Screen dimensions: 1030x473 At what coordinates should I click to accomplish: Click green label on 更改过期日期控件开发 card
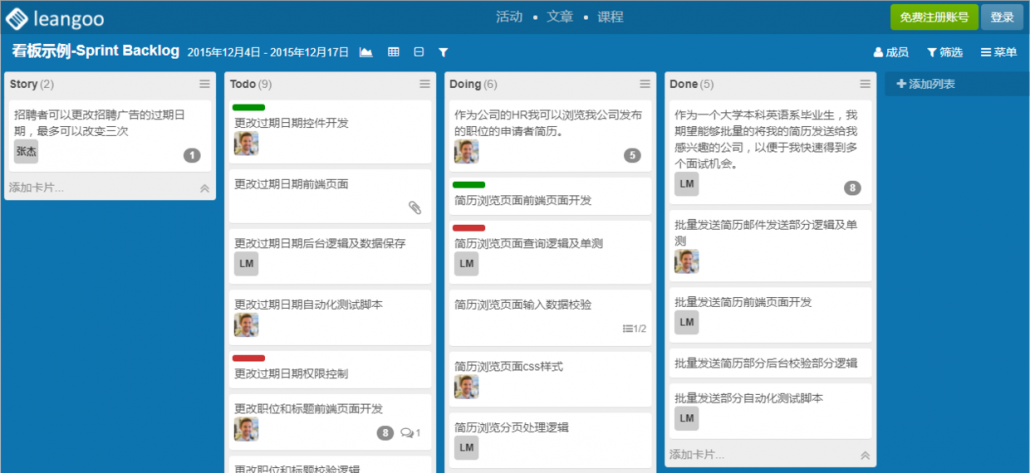[248, 107]
